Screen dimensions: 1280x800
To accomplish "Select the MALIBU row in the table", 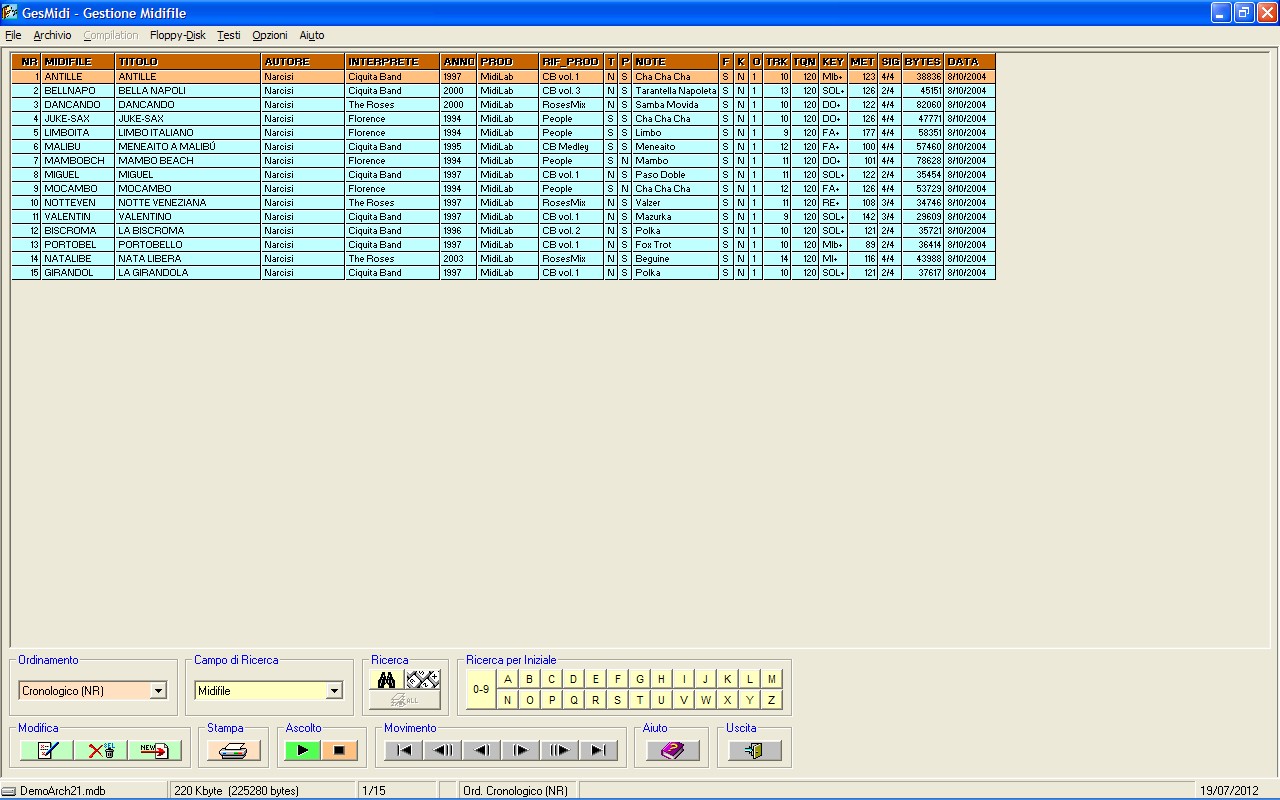I will click(503, 146).
